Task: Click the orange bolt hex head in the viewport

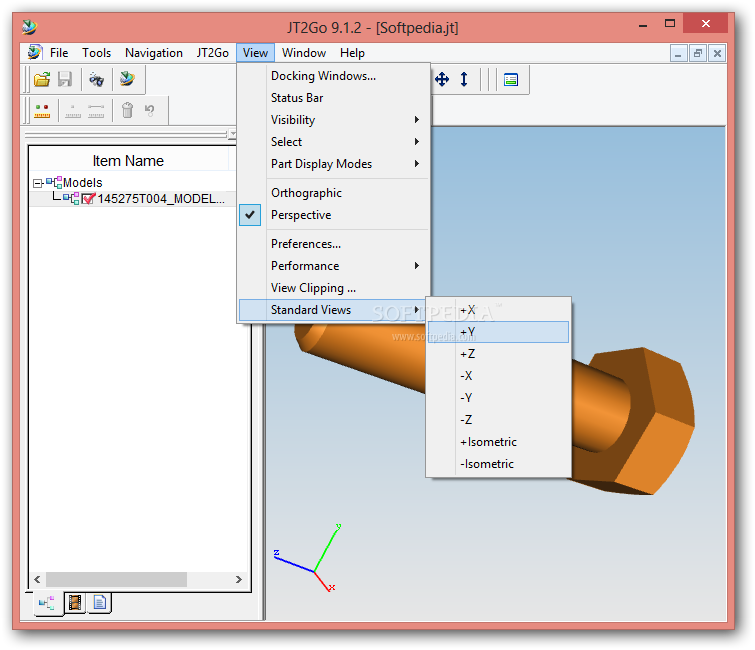Action: pos(638,421)
